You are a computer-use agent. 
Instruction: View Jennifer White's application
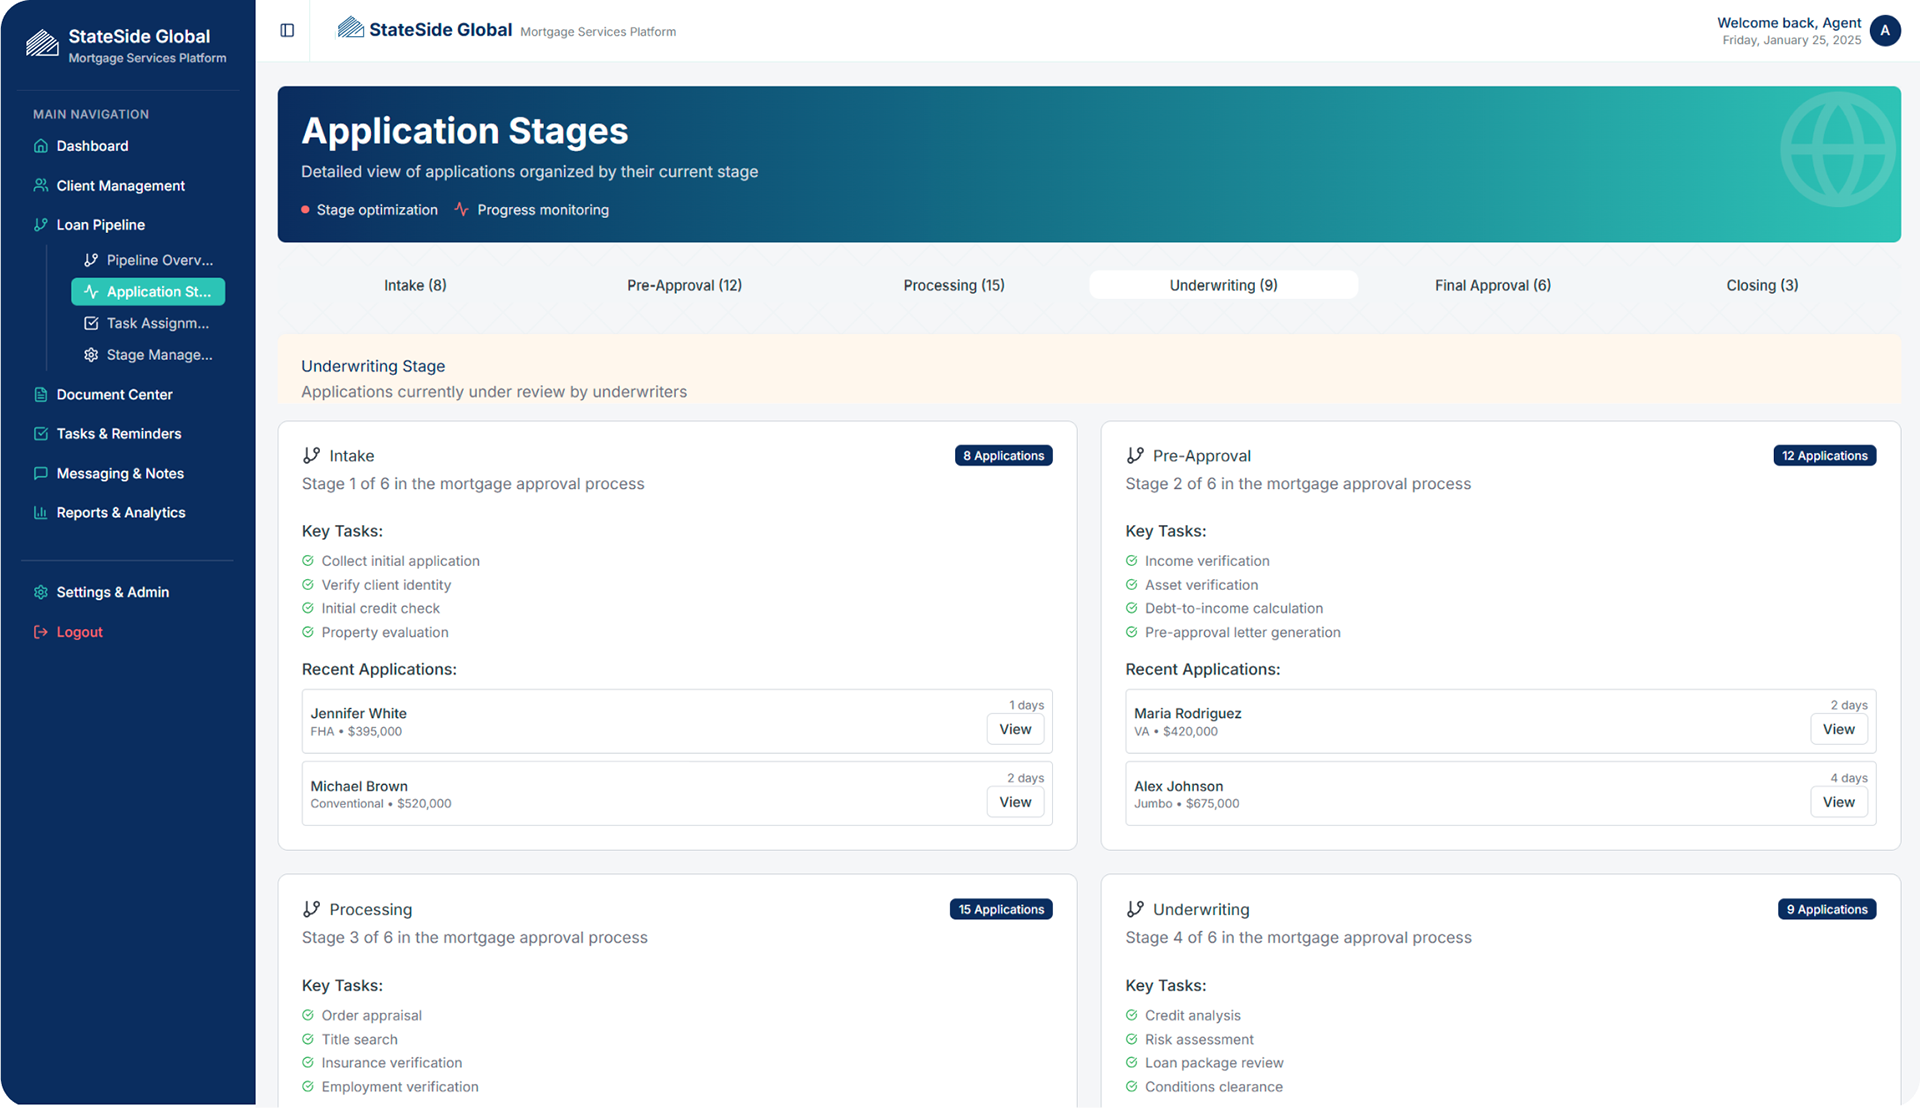[x=1014, y=729]
